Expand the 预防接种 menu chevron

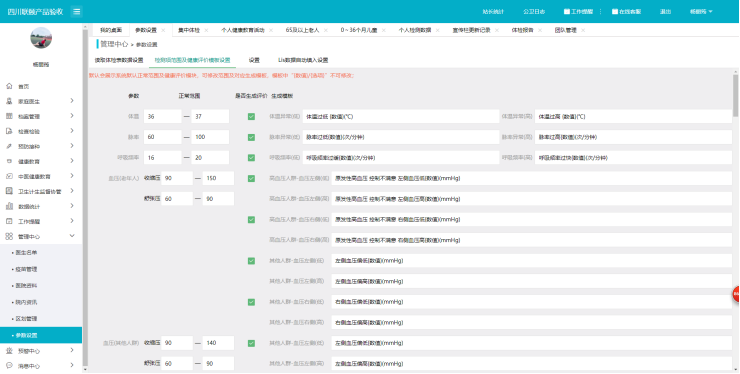pyautogui.click(x=72, y=146)
